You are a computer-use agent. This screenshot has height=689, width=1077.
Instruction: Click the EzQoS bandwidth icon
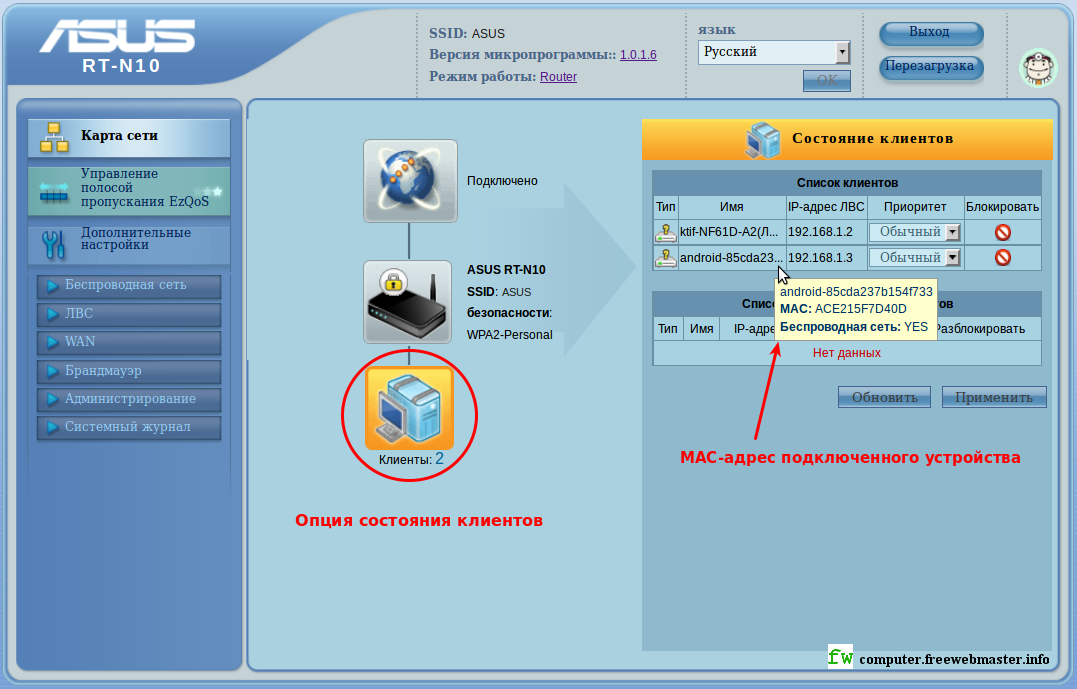pyautogui.click(x=54, y=192)
